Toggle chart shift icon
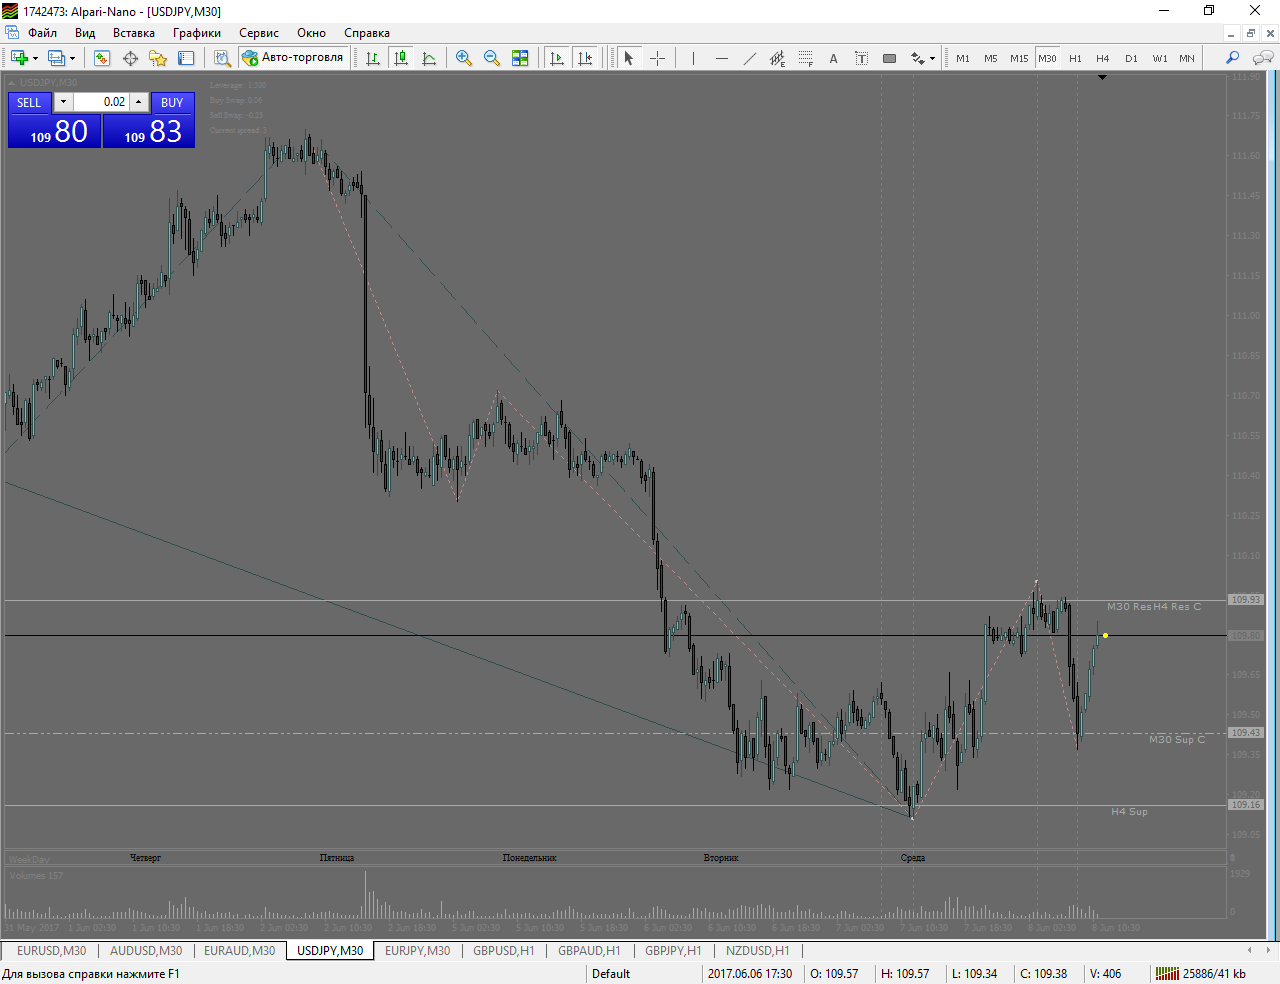Viewport: 1280px width, 984px height. [585, 58]
